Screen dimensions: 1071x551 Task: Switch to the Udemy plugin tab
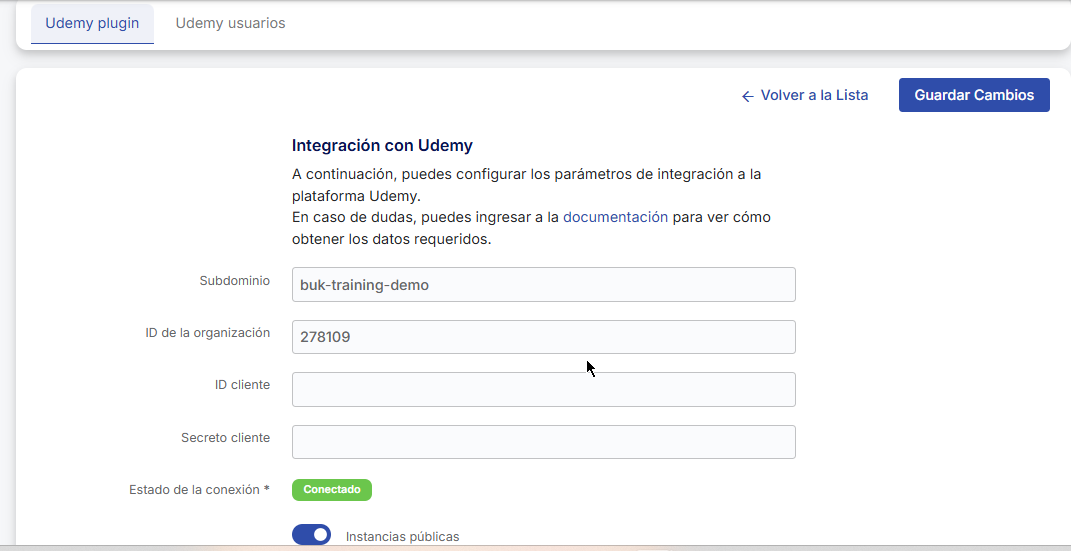tap(92, 23)
